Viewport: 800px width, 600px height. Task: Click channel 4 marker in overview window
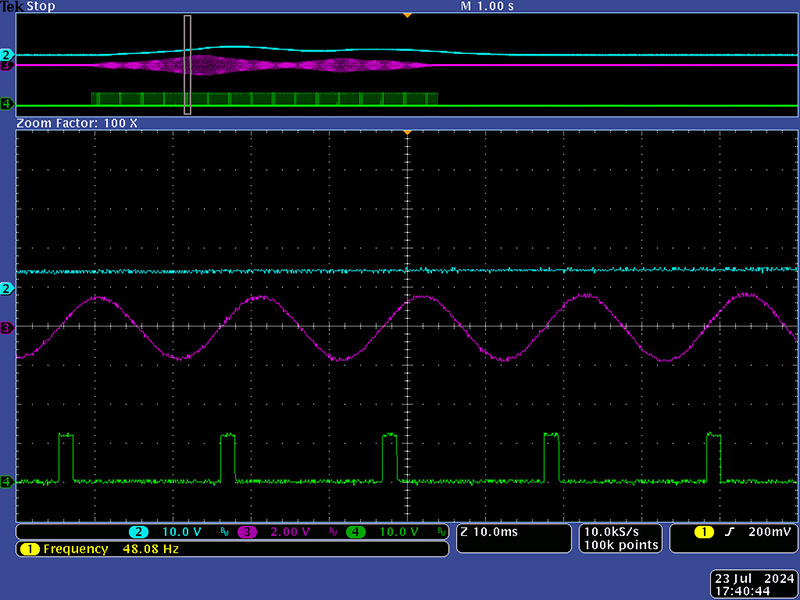(x=6, y=104)
